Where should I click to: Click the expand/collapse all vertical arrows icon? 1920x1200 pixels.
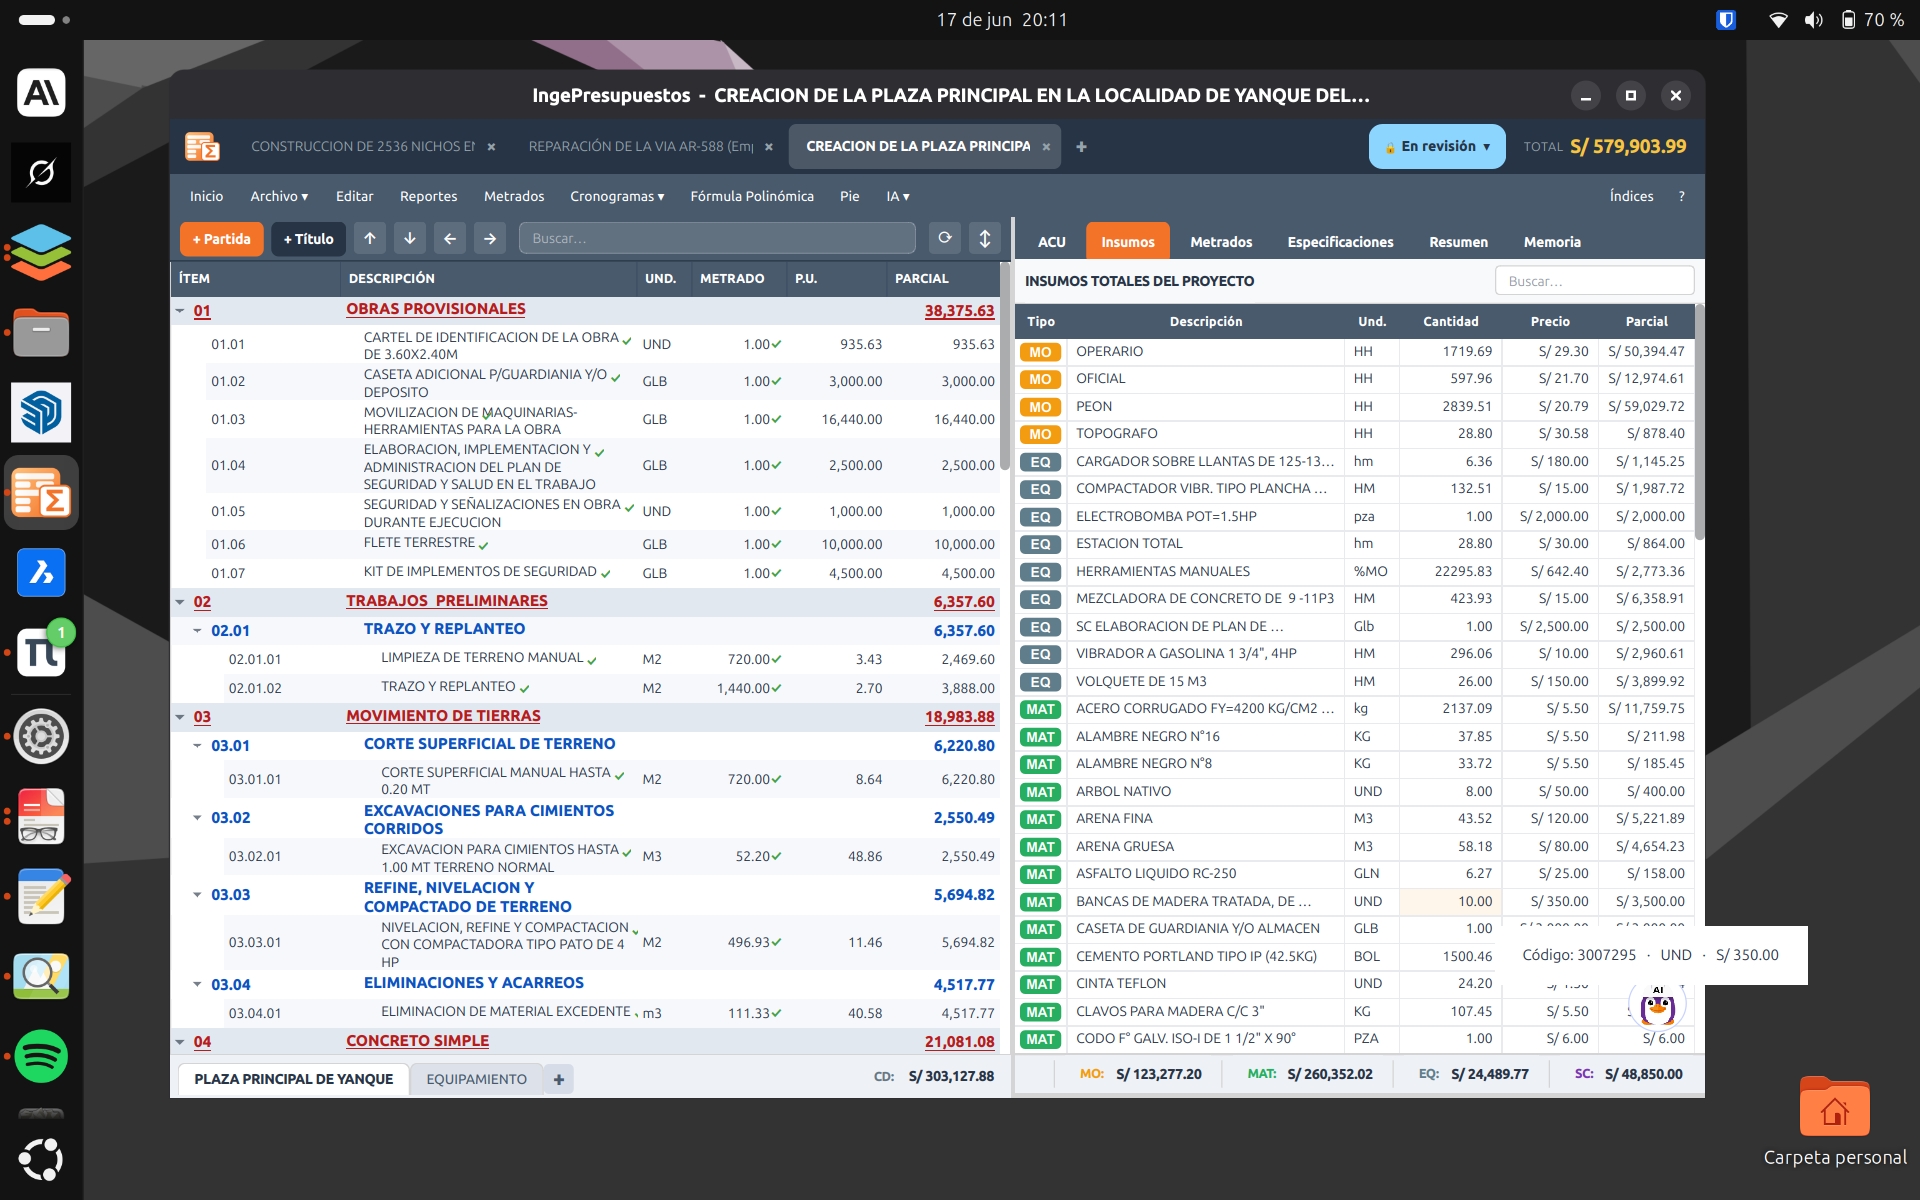pos(985,238)
